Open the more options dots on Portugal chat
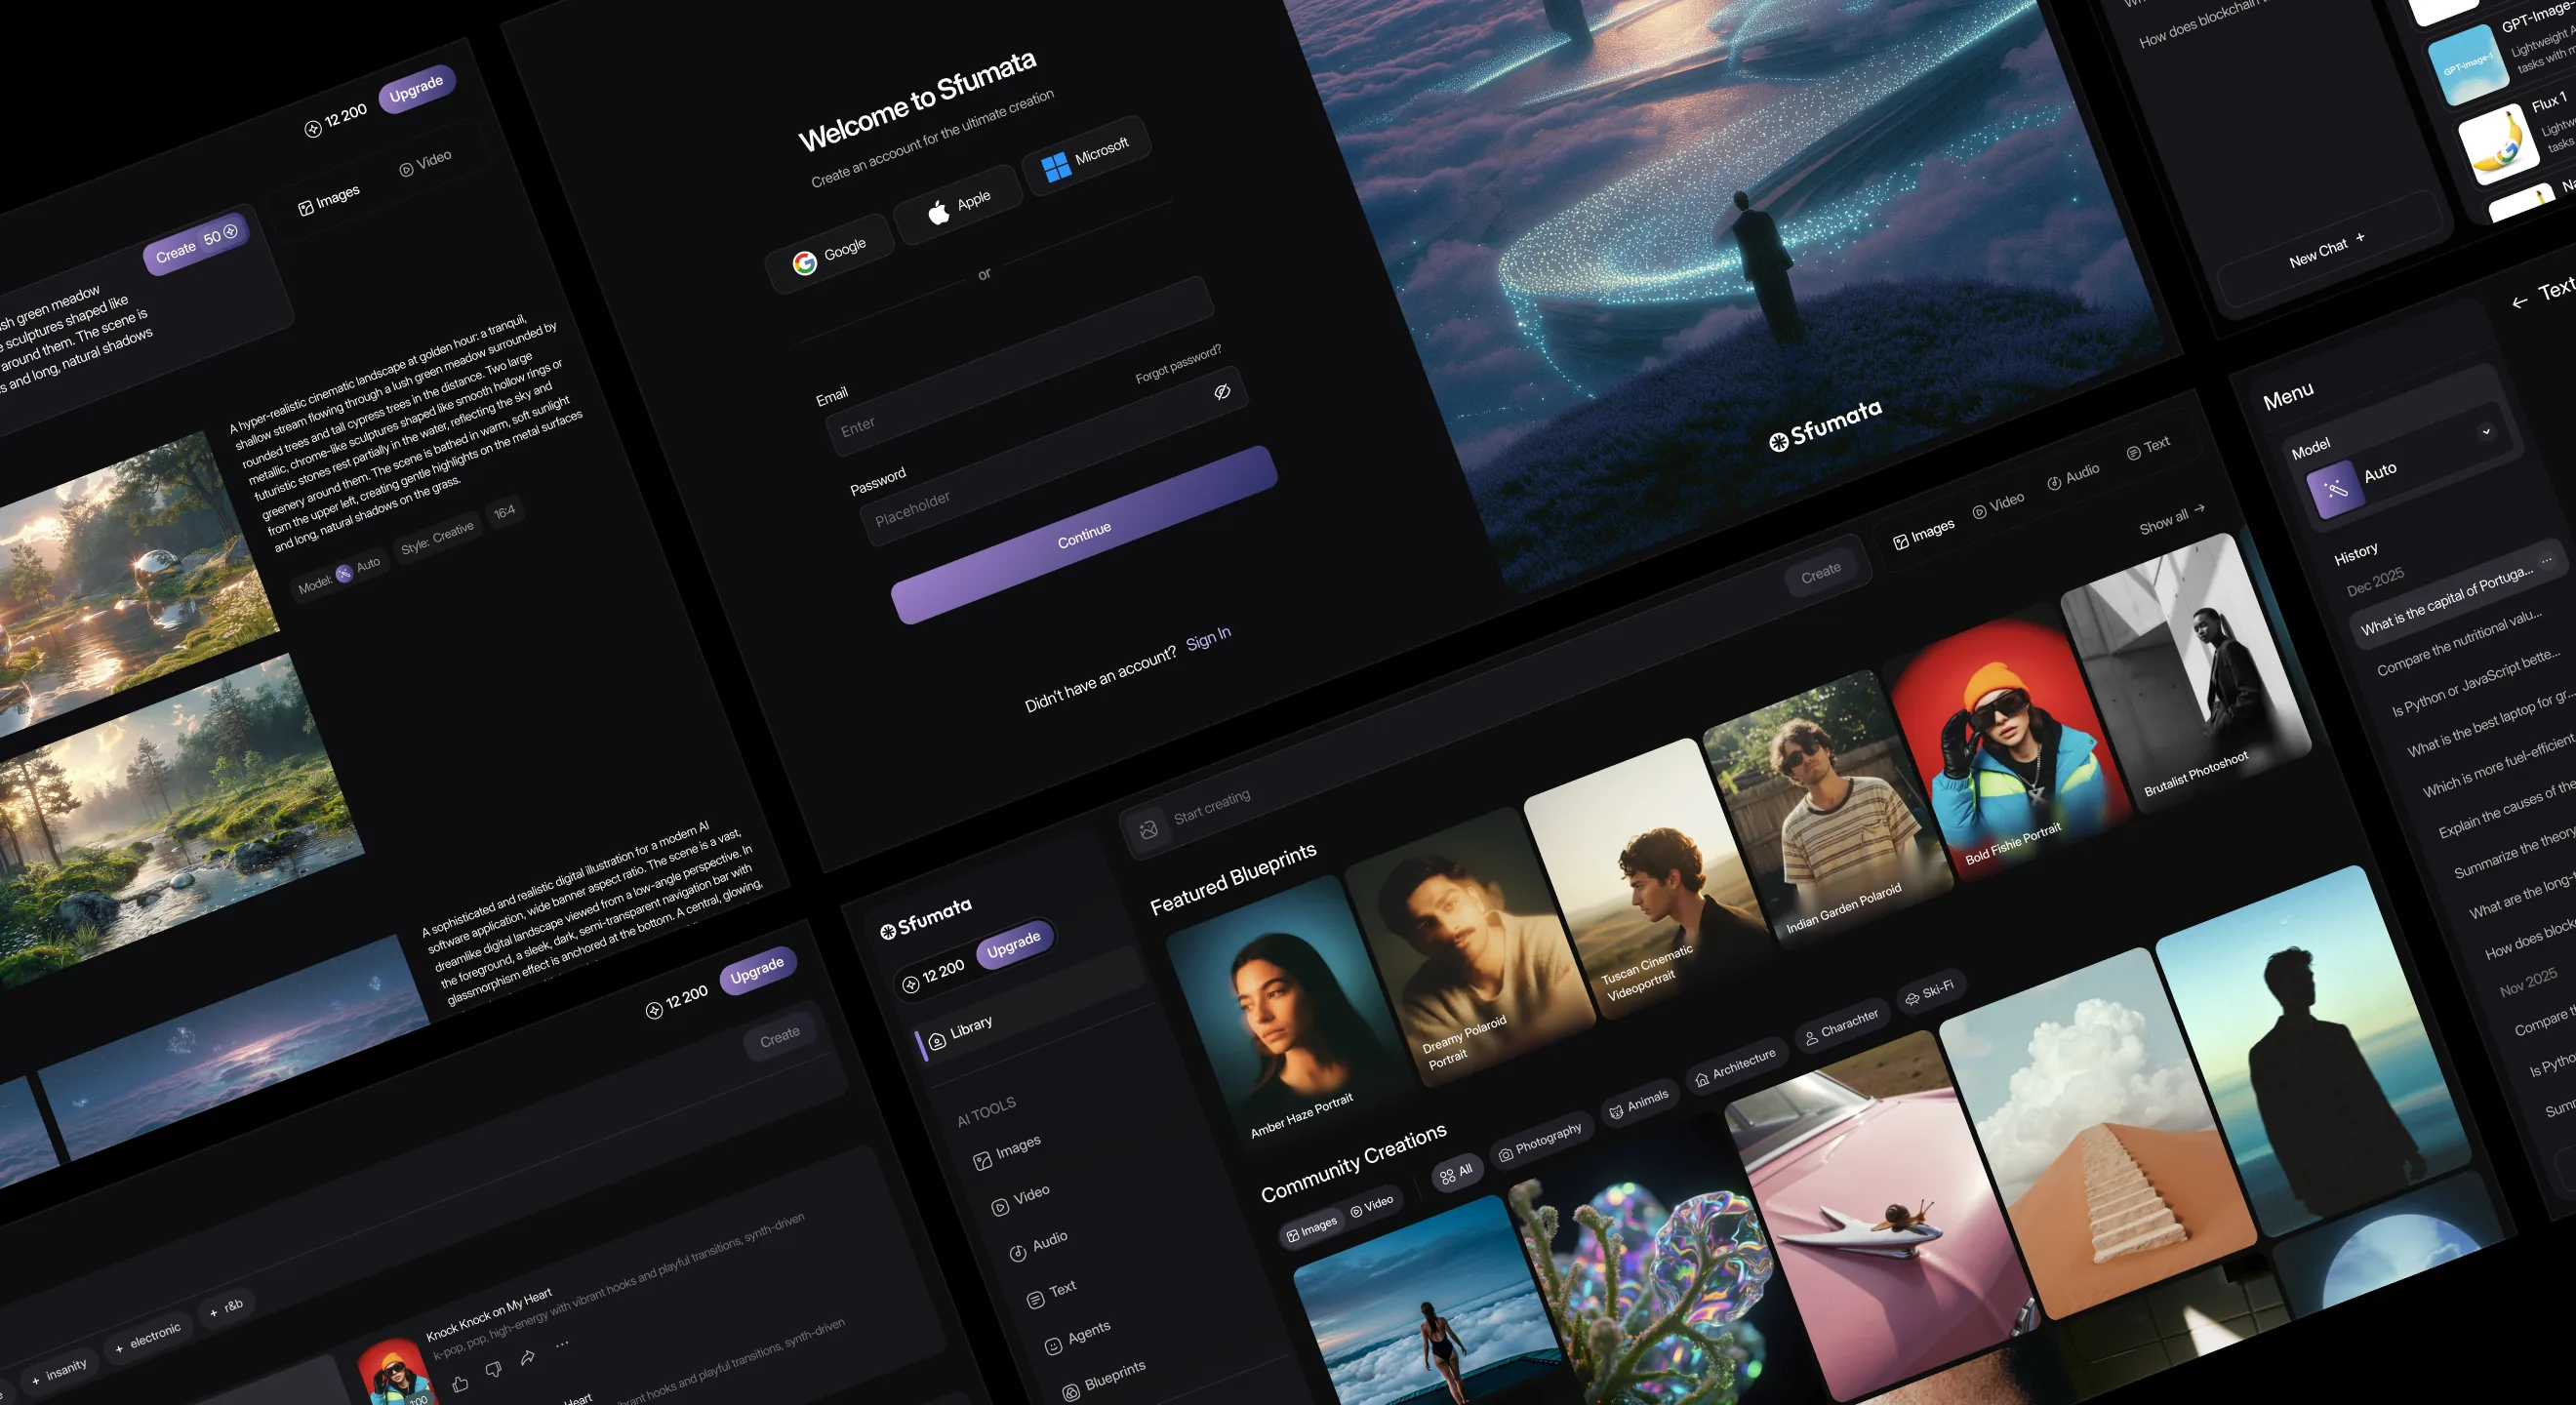Screen dimensions: 2576x1405 coord(2547,559)
